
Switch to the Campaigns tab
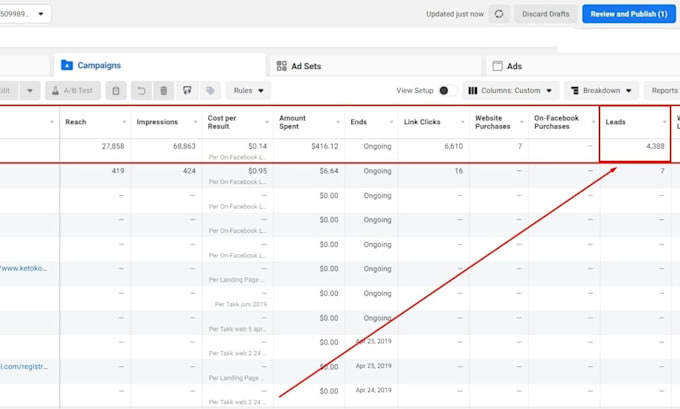160,65
